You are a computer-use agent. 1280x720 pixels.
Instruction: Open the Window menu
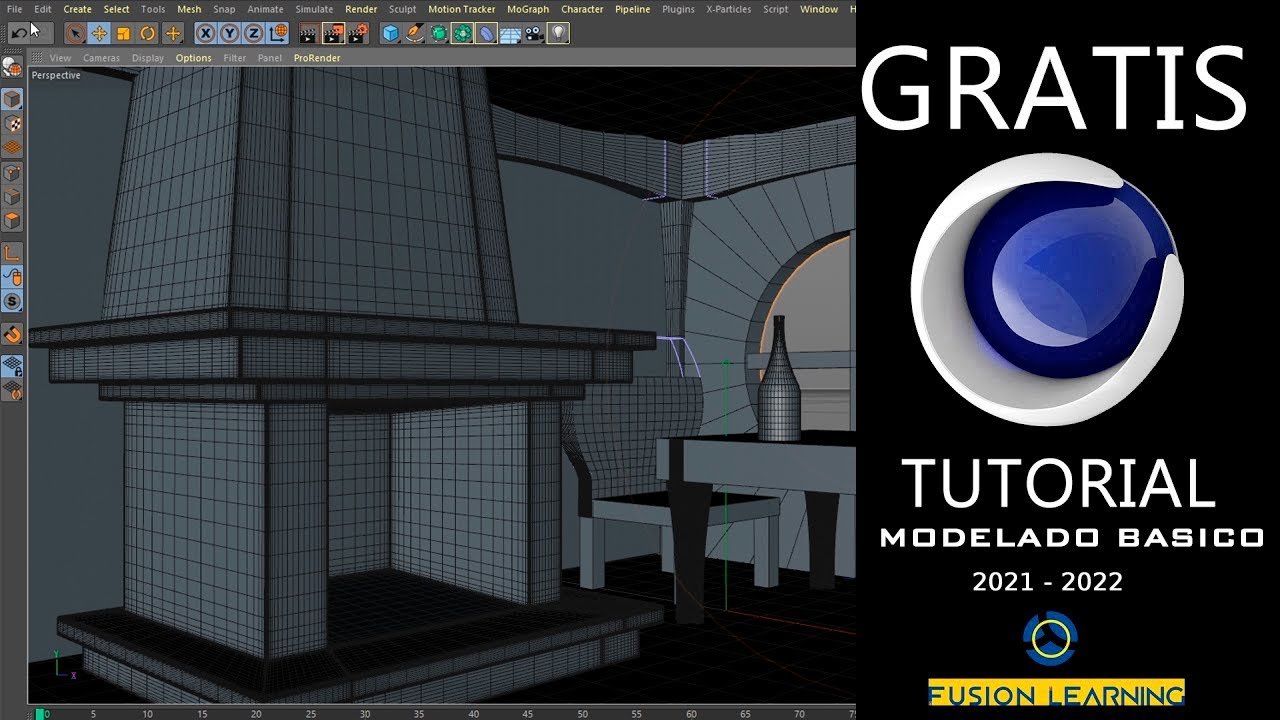coord(819,9)
